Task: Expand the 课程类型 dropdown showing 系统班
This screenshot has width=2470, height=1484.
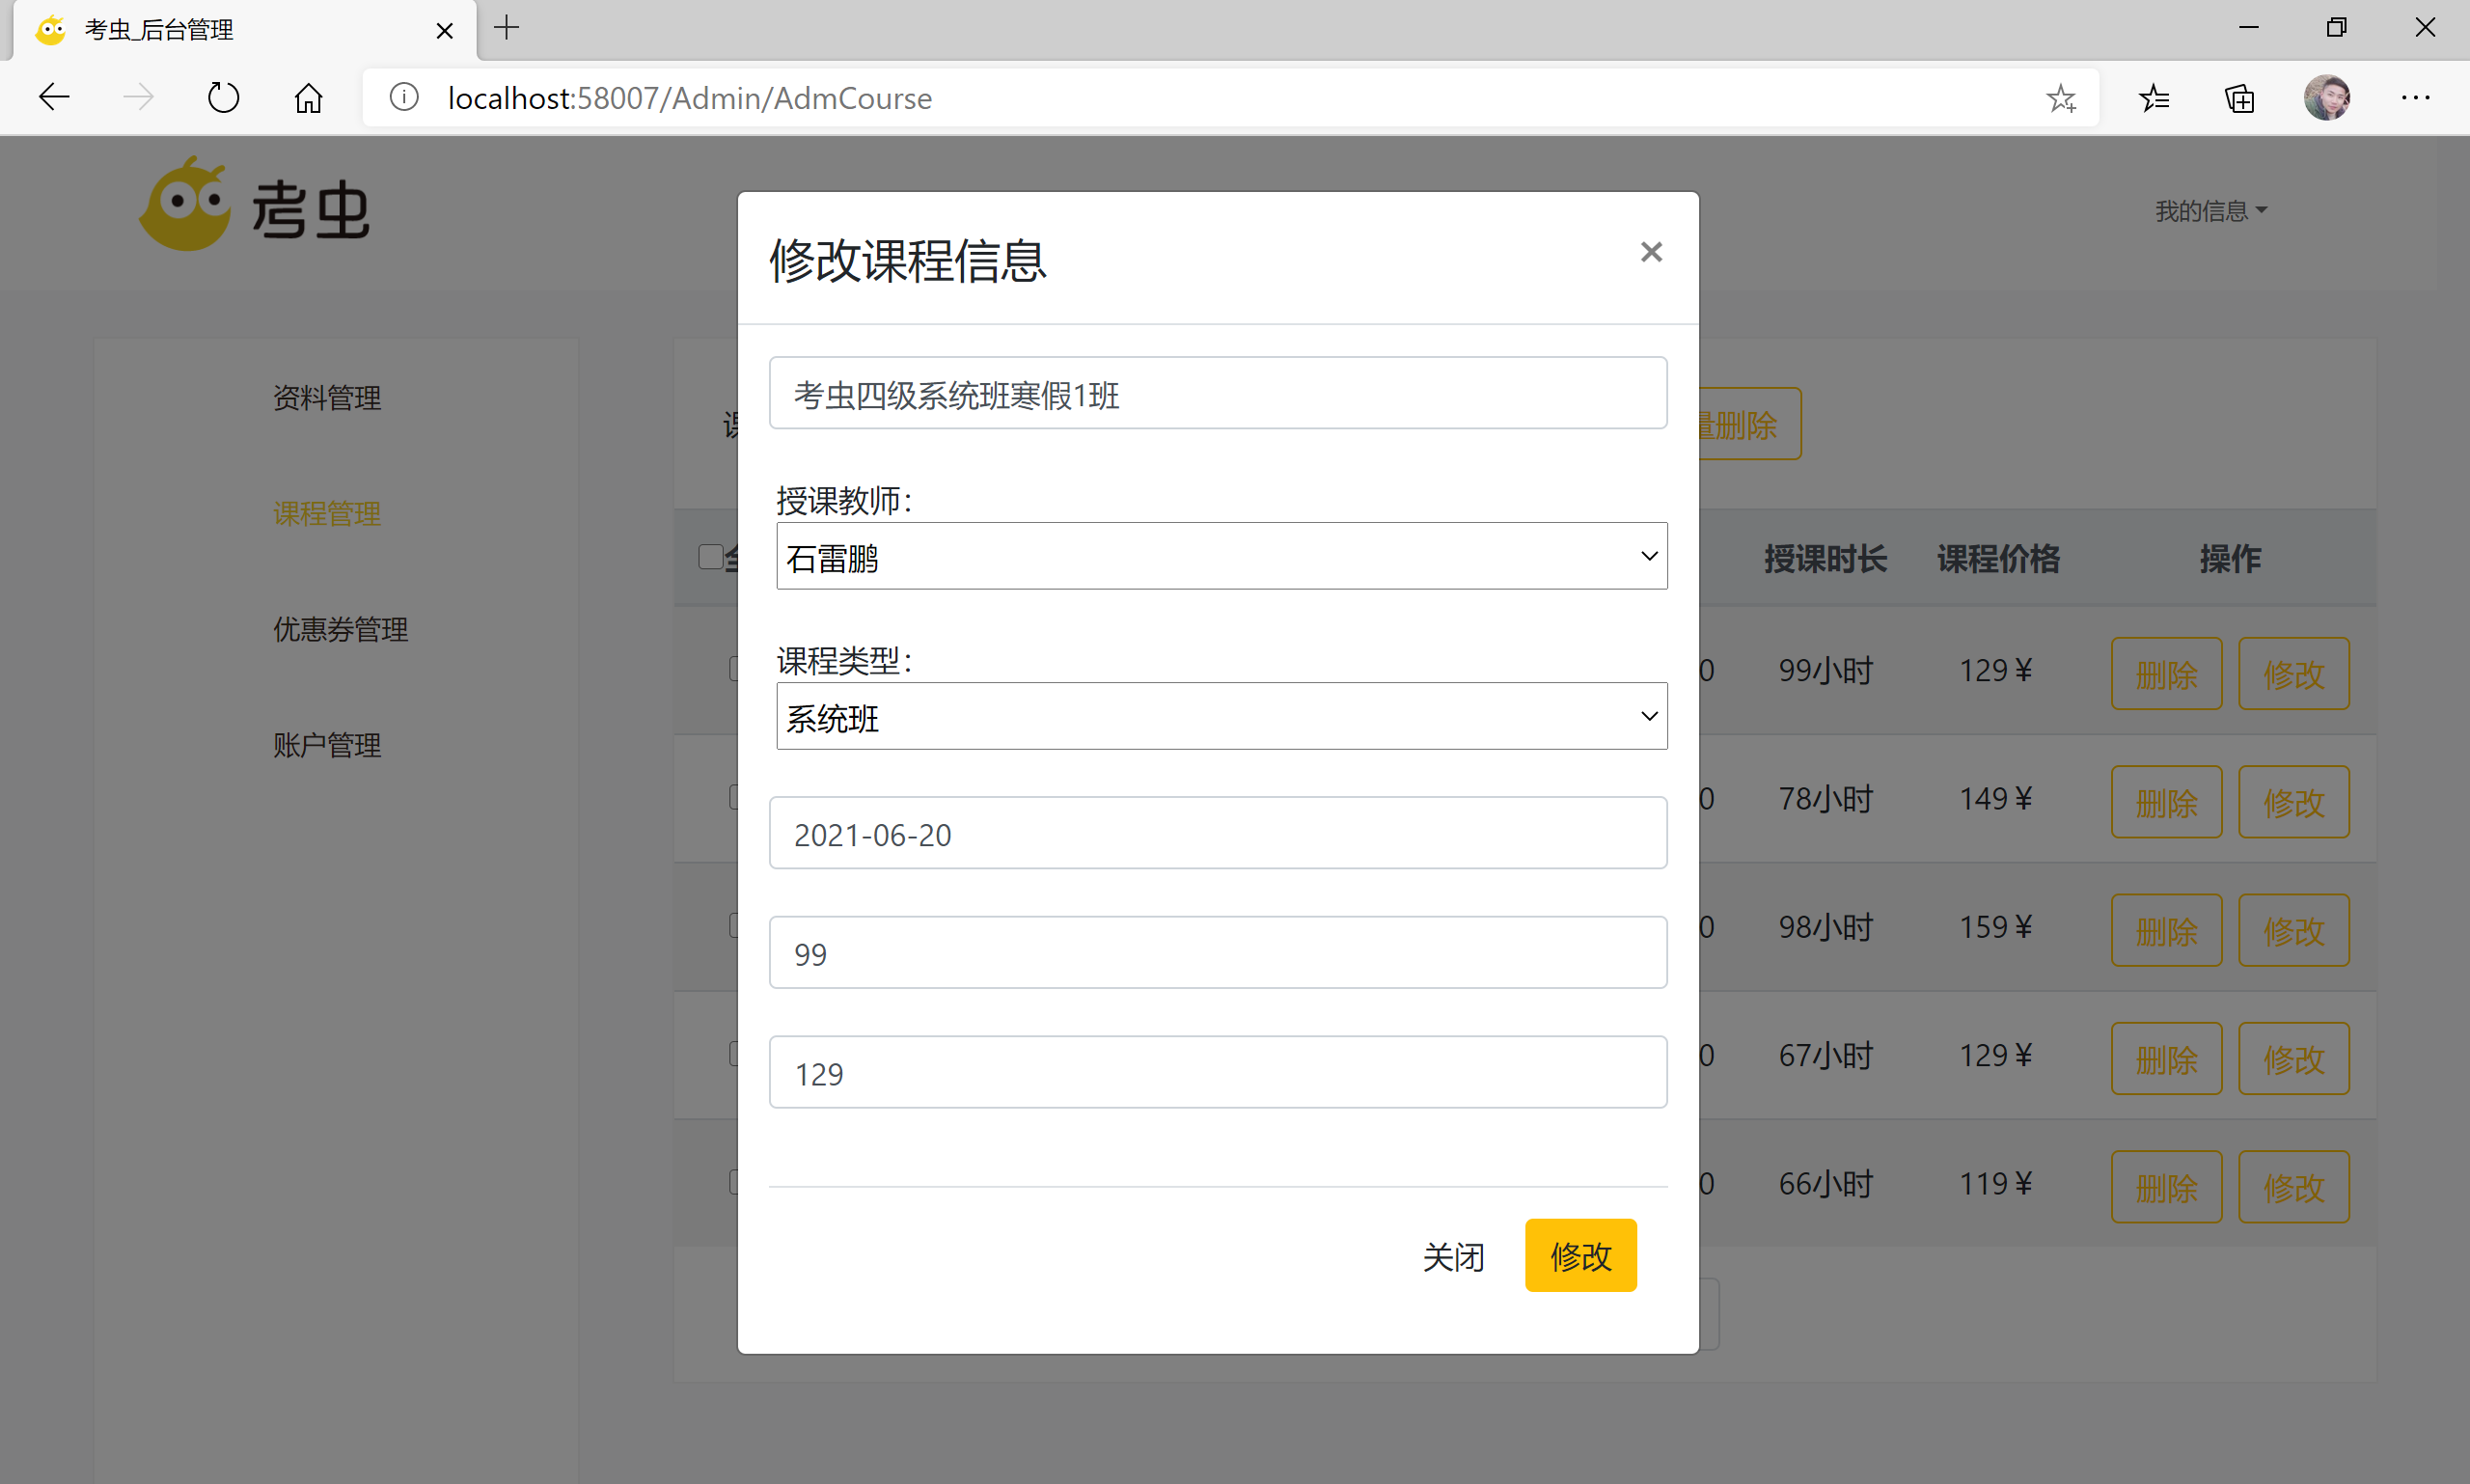Action: point(1221,716)
